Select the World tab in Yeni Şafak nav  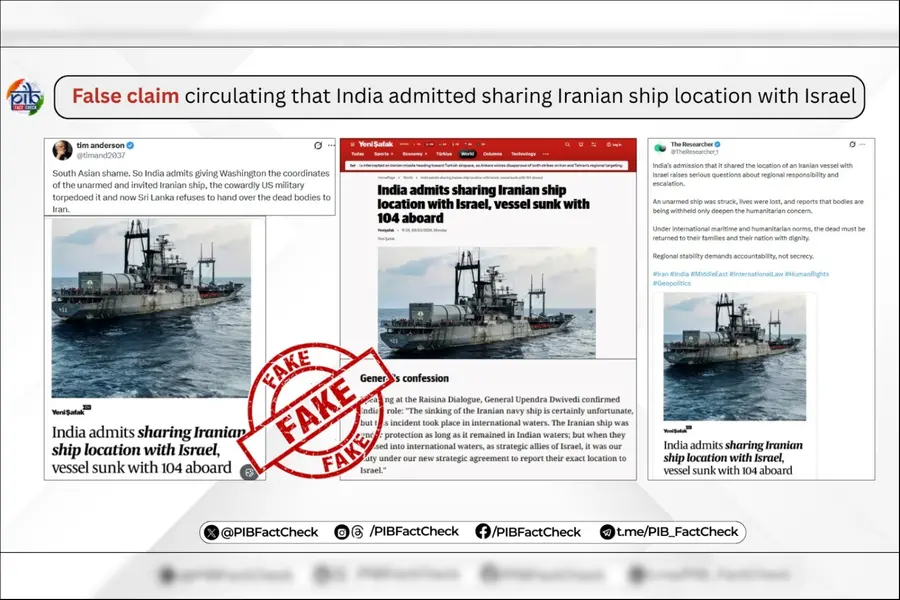pyautogui.click(x=468, y=154)
